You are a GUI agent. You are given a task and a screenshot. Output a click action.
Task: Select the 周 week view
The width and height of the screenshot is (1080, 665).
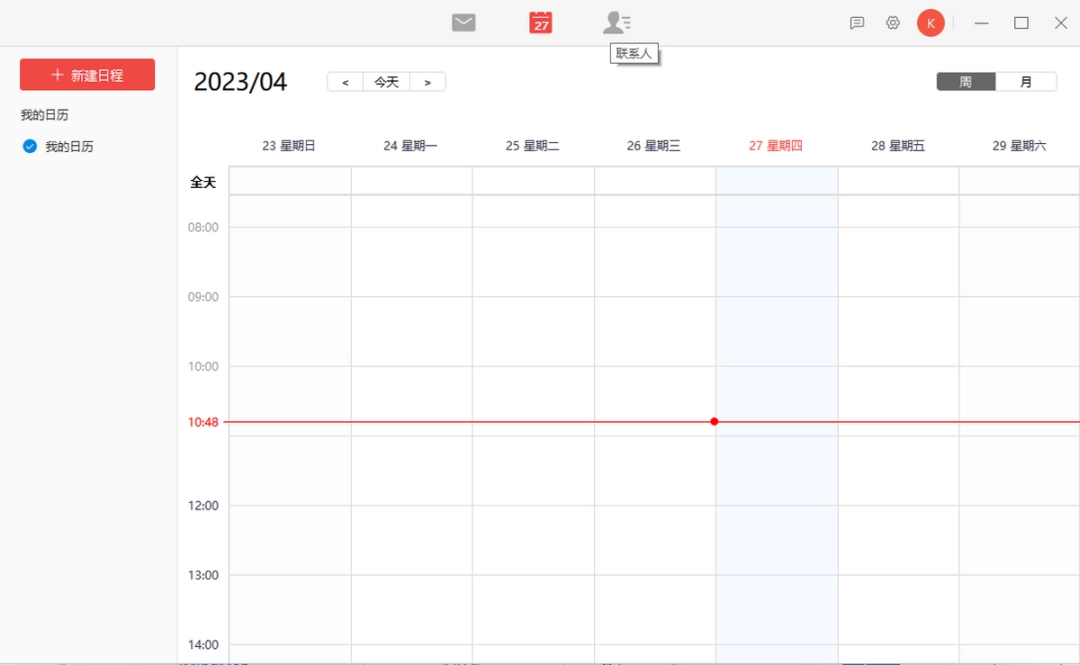966,81
